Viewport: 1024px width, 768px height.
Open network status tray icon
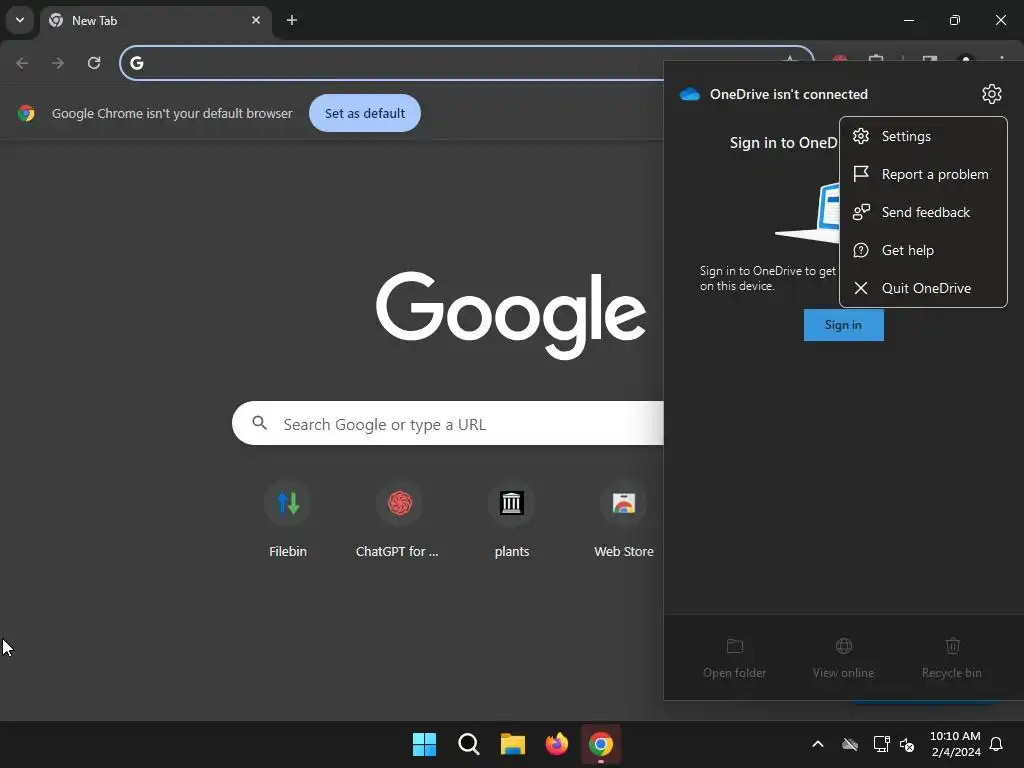[x=882, y=744]
